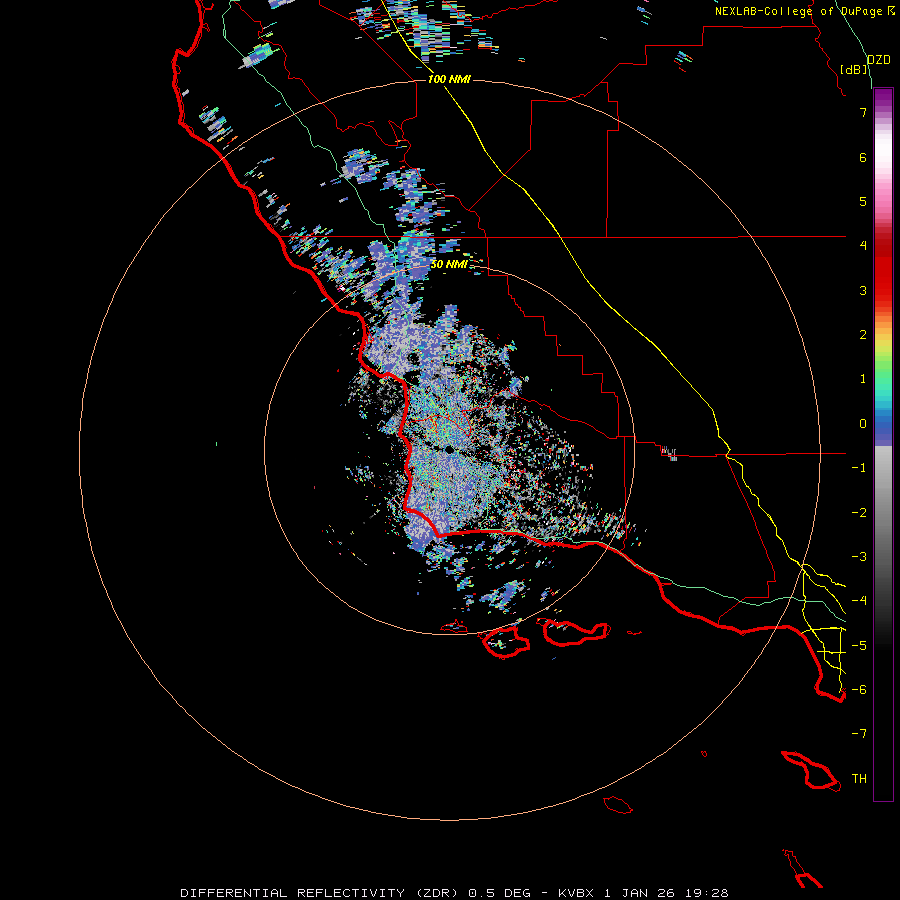
Task: Select the 0 tick label on color scale
Action: (x=863, y=424)
